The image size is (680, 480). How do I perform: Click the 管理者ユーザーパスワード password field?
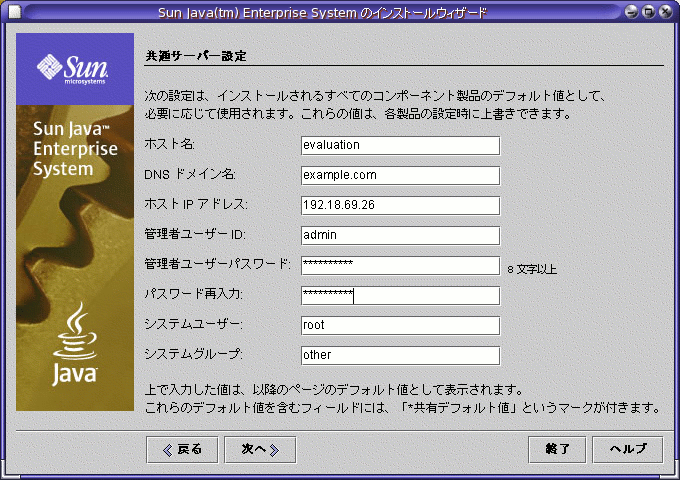(x=400, y=265)
